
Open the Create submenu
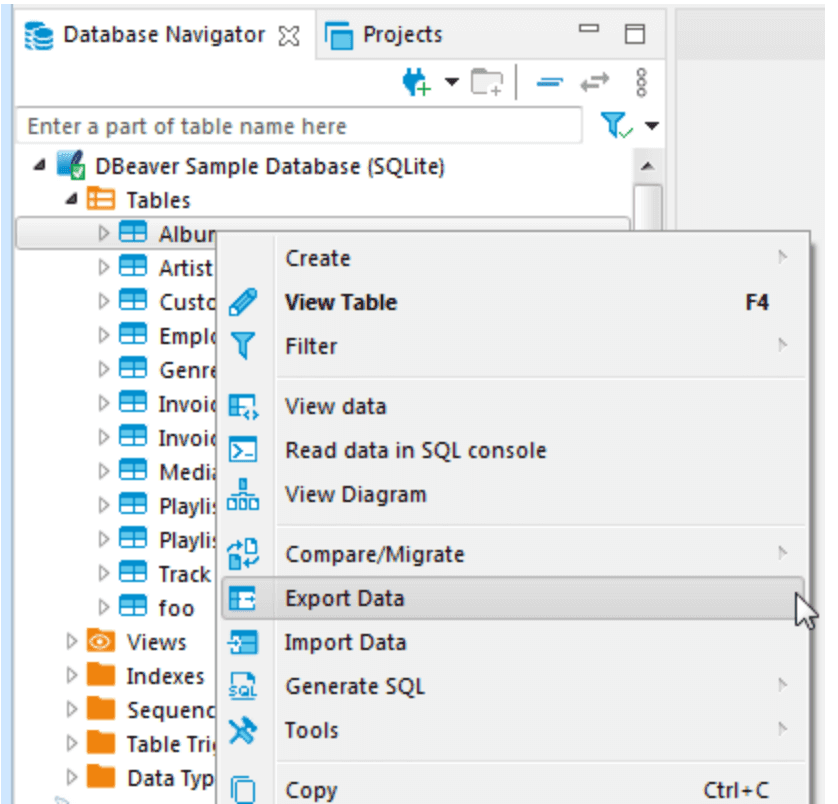click(513, 258)
